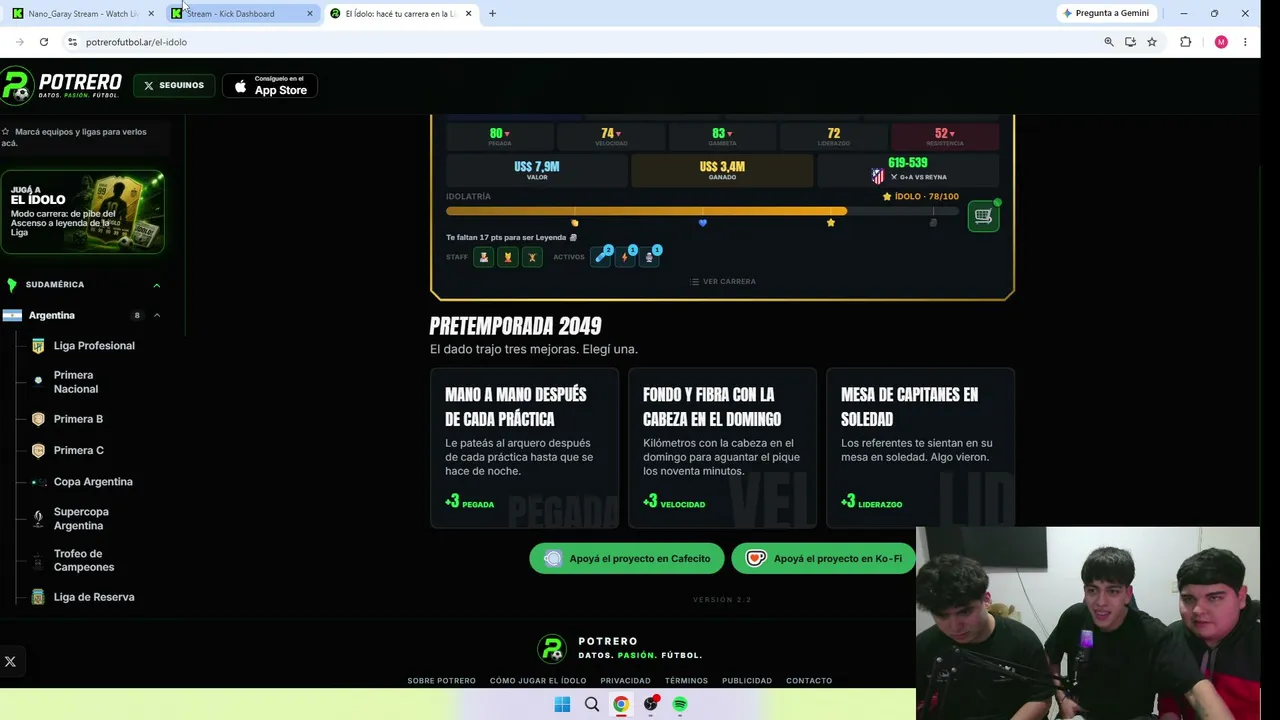Close the Kick Dashboard tab
Viewport: 1280px width, 720px height.
pyautogui.click(x=310, y=13)
